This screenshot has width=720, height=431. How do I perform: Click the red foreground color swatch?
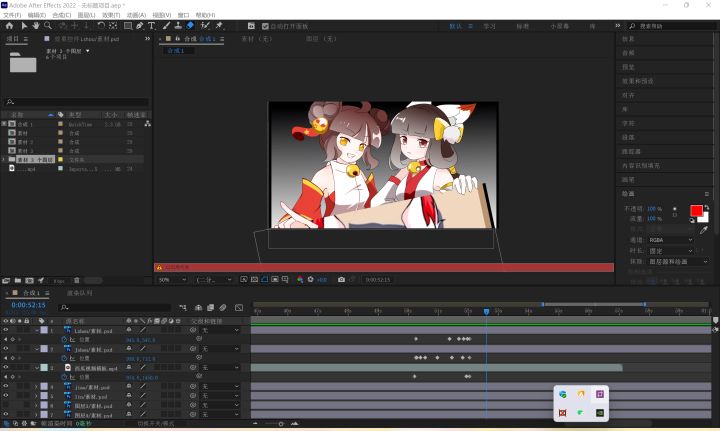pyautogui.click(x=696, y=210)
